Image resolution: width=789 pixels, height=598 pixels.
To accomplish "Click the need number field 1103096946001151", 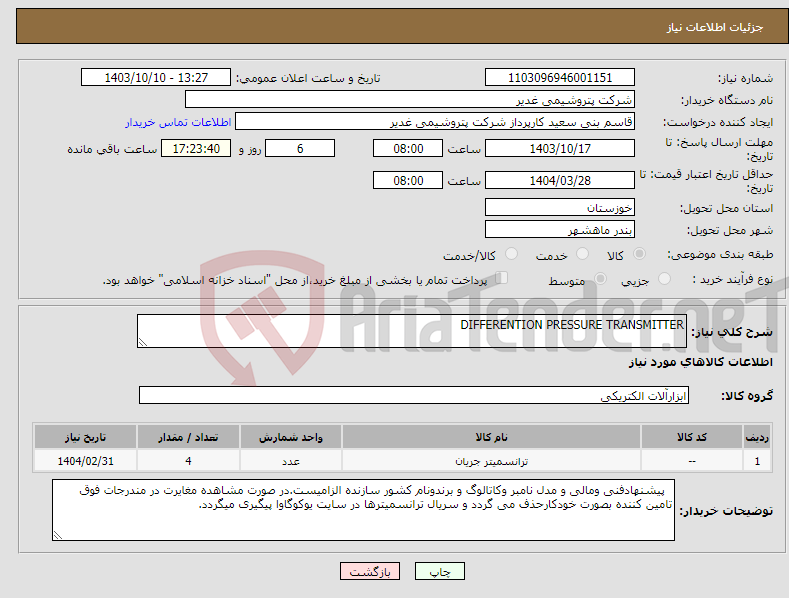I will pos(560,78).
